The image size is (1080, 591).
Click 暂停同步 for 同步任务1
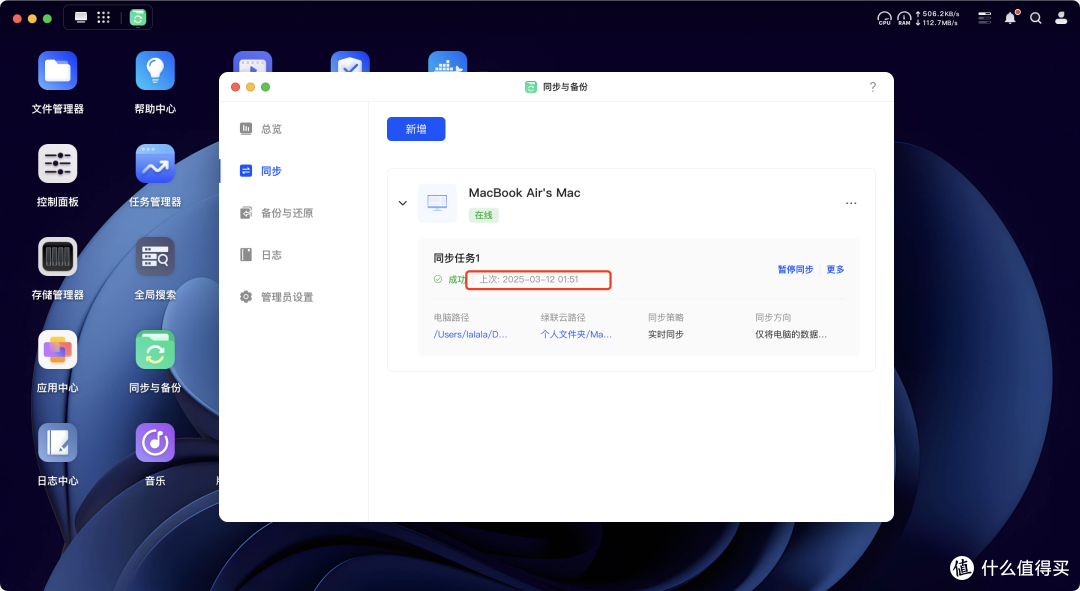pos(796,269)
